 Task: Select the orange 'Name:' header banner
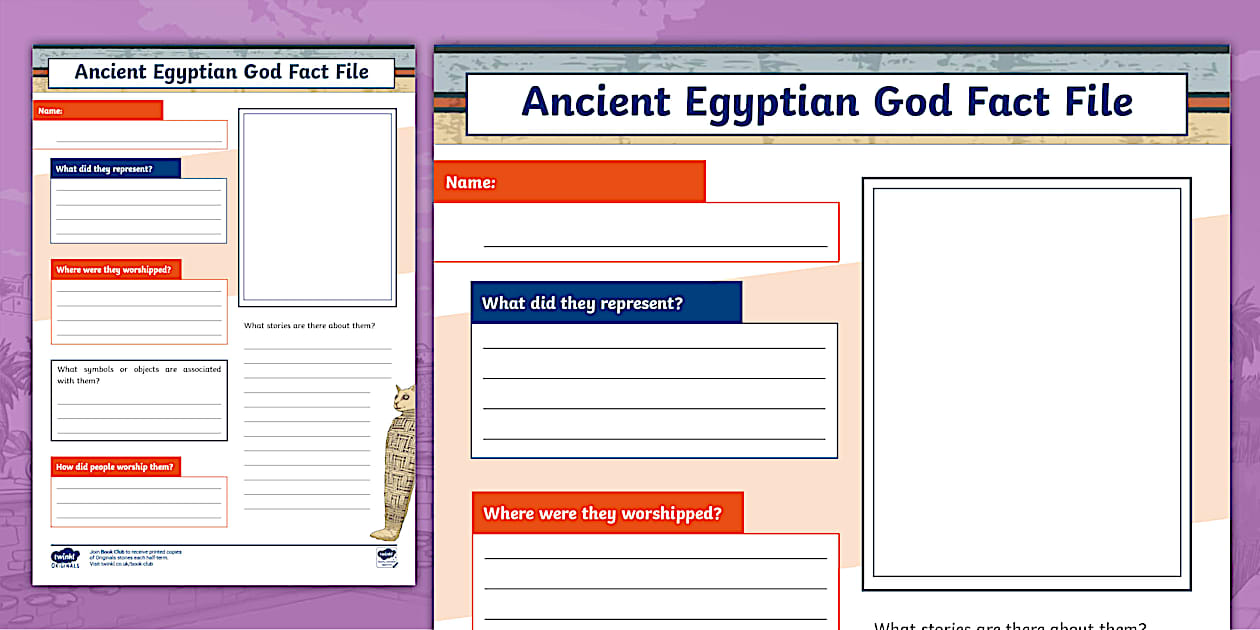pos(570,181)
